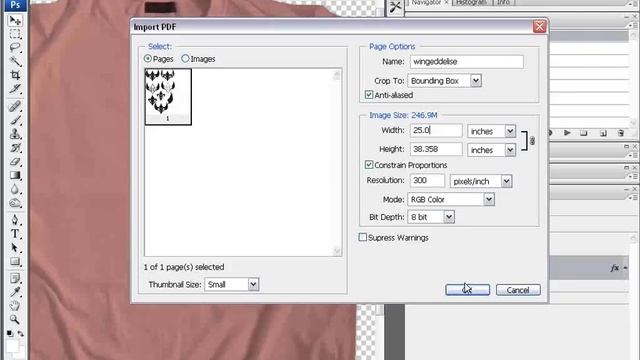Select the Move tool
The image size is (640, 360).
coord(15,20)
